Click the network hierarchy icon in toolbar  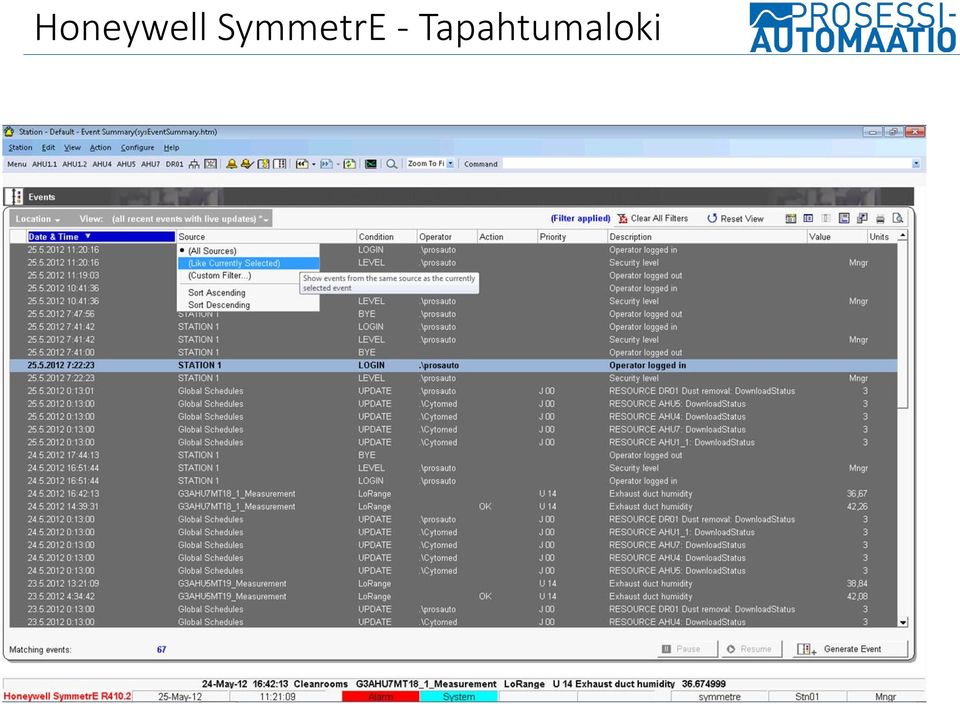pyautogui.click(x=194, y=164)
